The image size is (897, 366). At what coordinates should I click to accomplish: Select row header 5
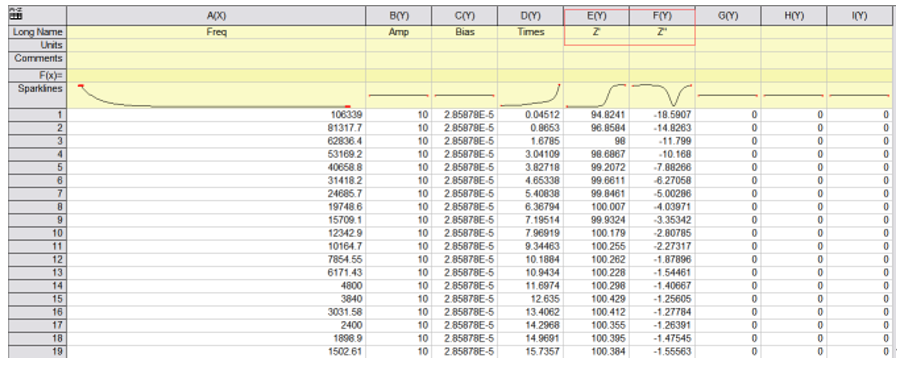tap(37, 167)
